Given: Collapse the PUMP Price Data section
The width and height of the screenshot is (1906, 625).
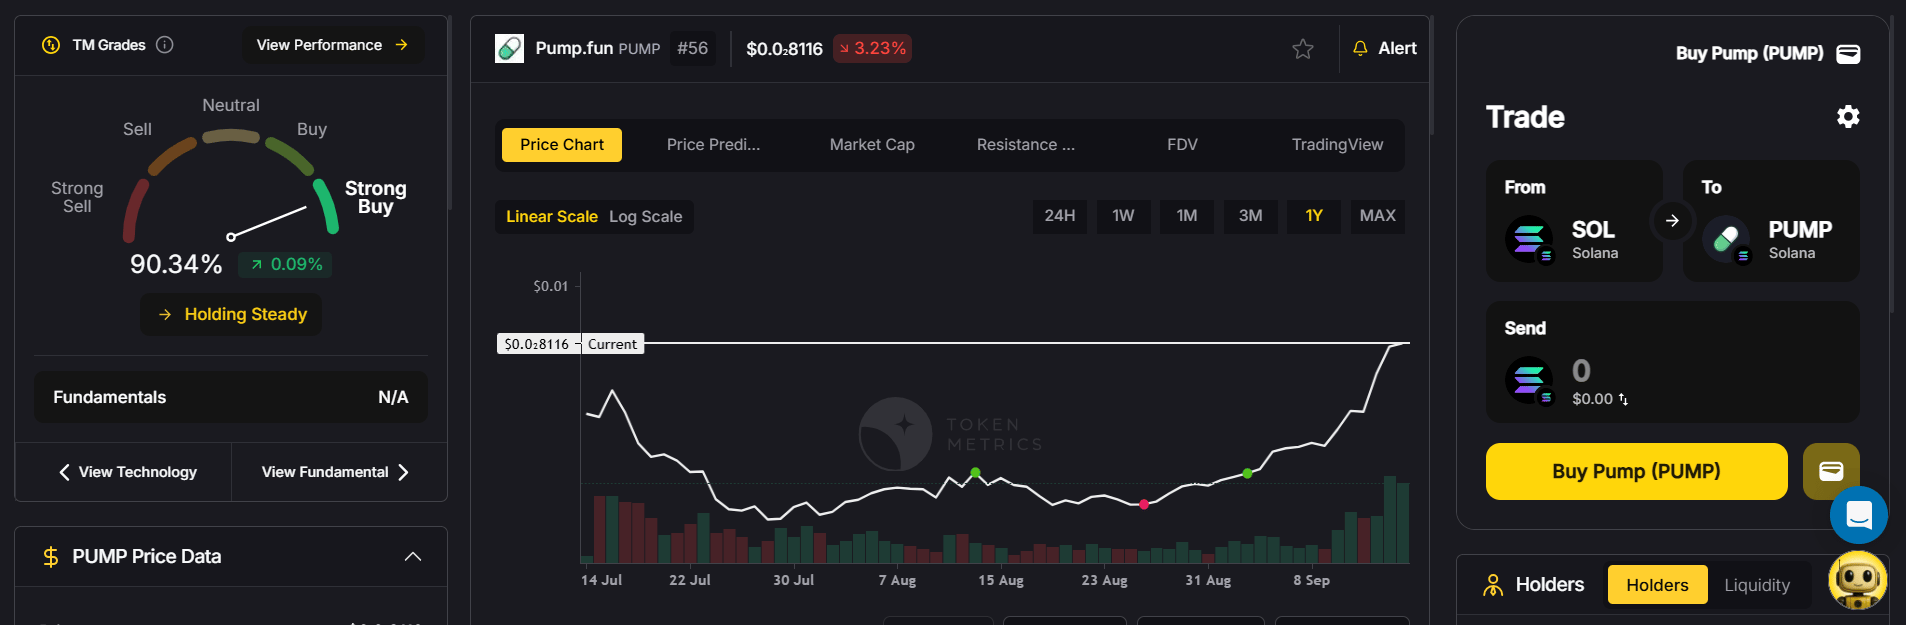Looking at the screenshot, I should point(412,557).
